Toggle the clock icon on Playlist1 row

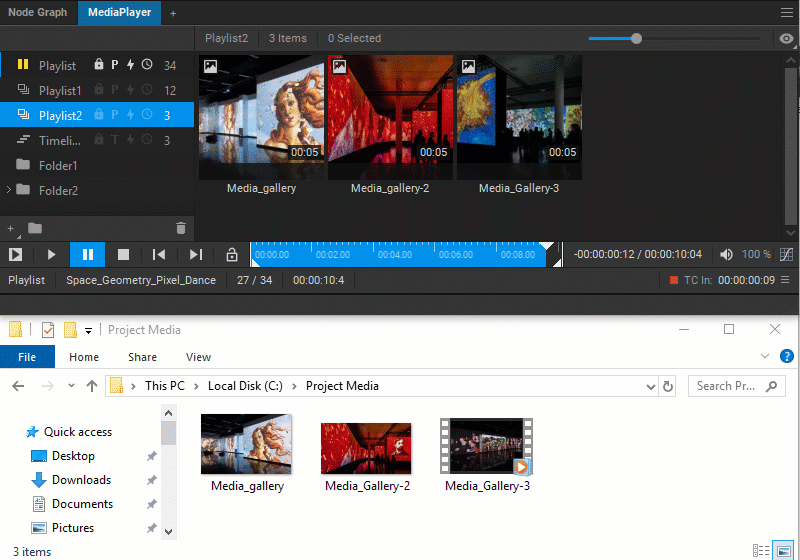point(147,89)
